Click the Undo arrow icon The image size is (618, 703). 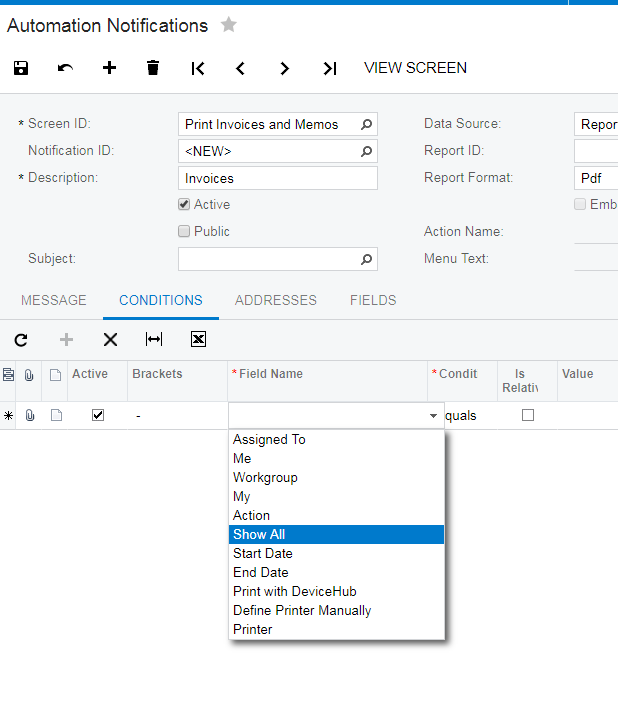[x=65, y=68]
